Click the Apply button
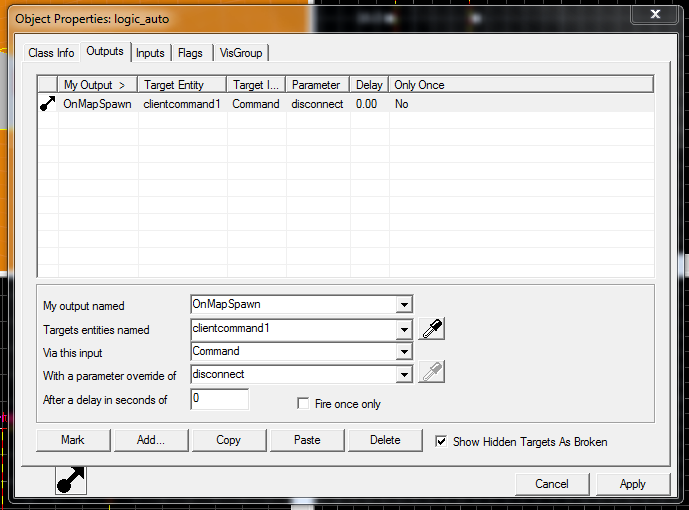Image resolution: width=689 pixels, height=510 pixels. pos(632,483)
